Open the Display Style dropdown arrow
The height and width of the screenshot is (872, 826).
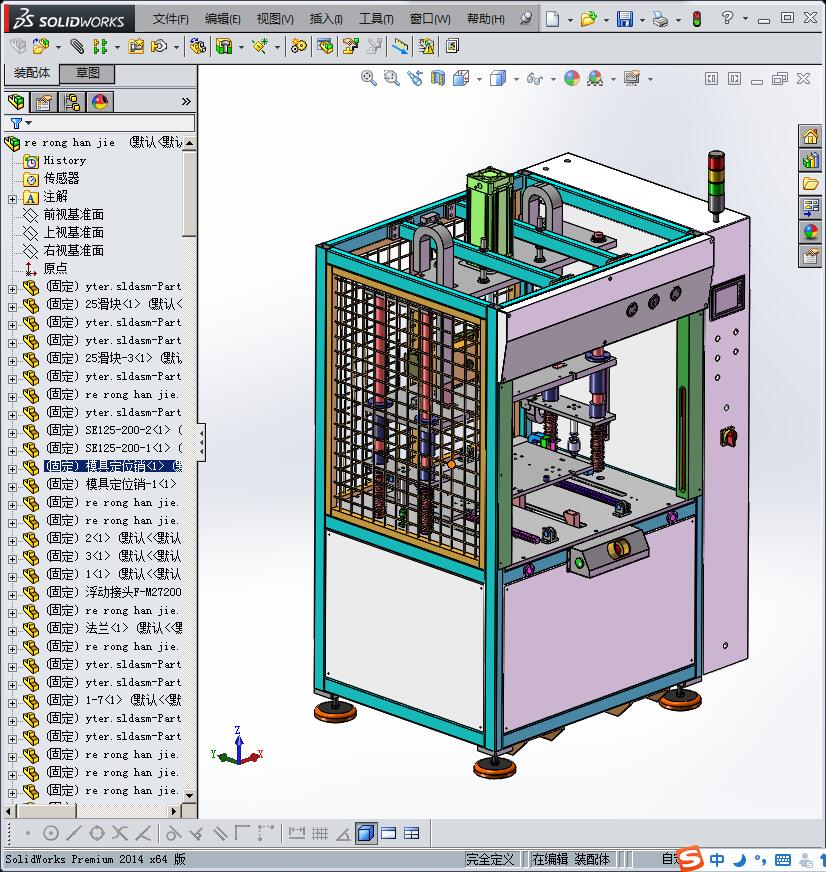pyautogui.click(x=516, y=79)
